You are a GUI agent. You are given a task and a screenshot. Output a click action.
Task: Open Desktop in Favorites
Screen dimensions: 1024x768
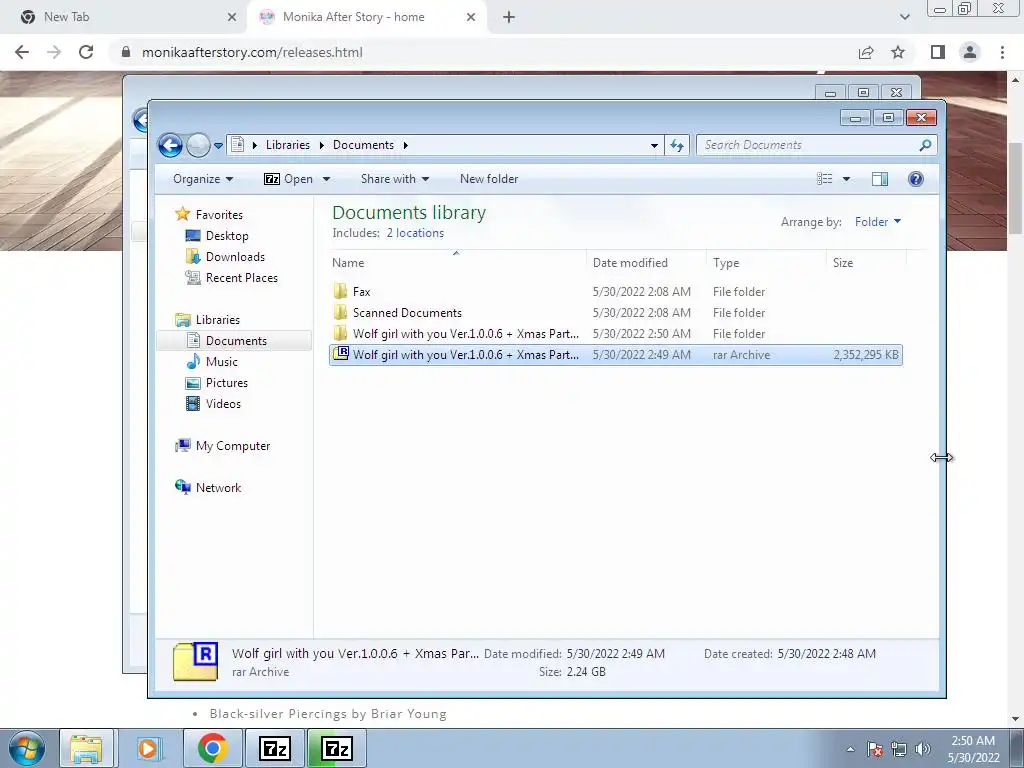point(227,236)
